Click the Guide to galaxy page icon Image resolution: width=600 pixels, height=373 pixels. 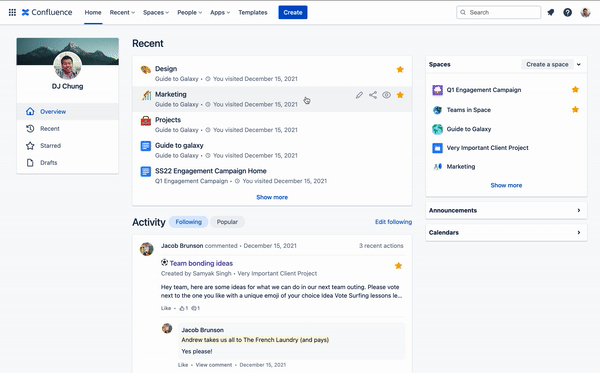146,146
